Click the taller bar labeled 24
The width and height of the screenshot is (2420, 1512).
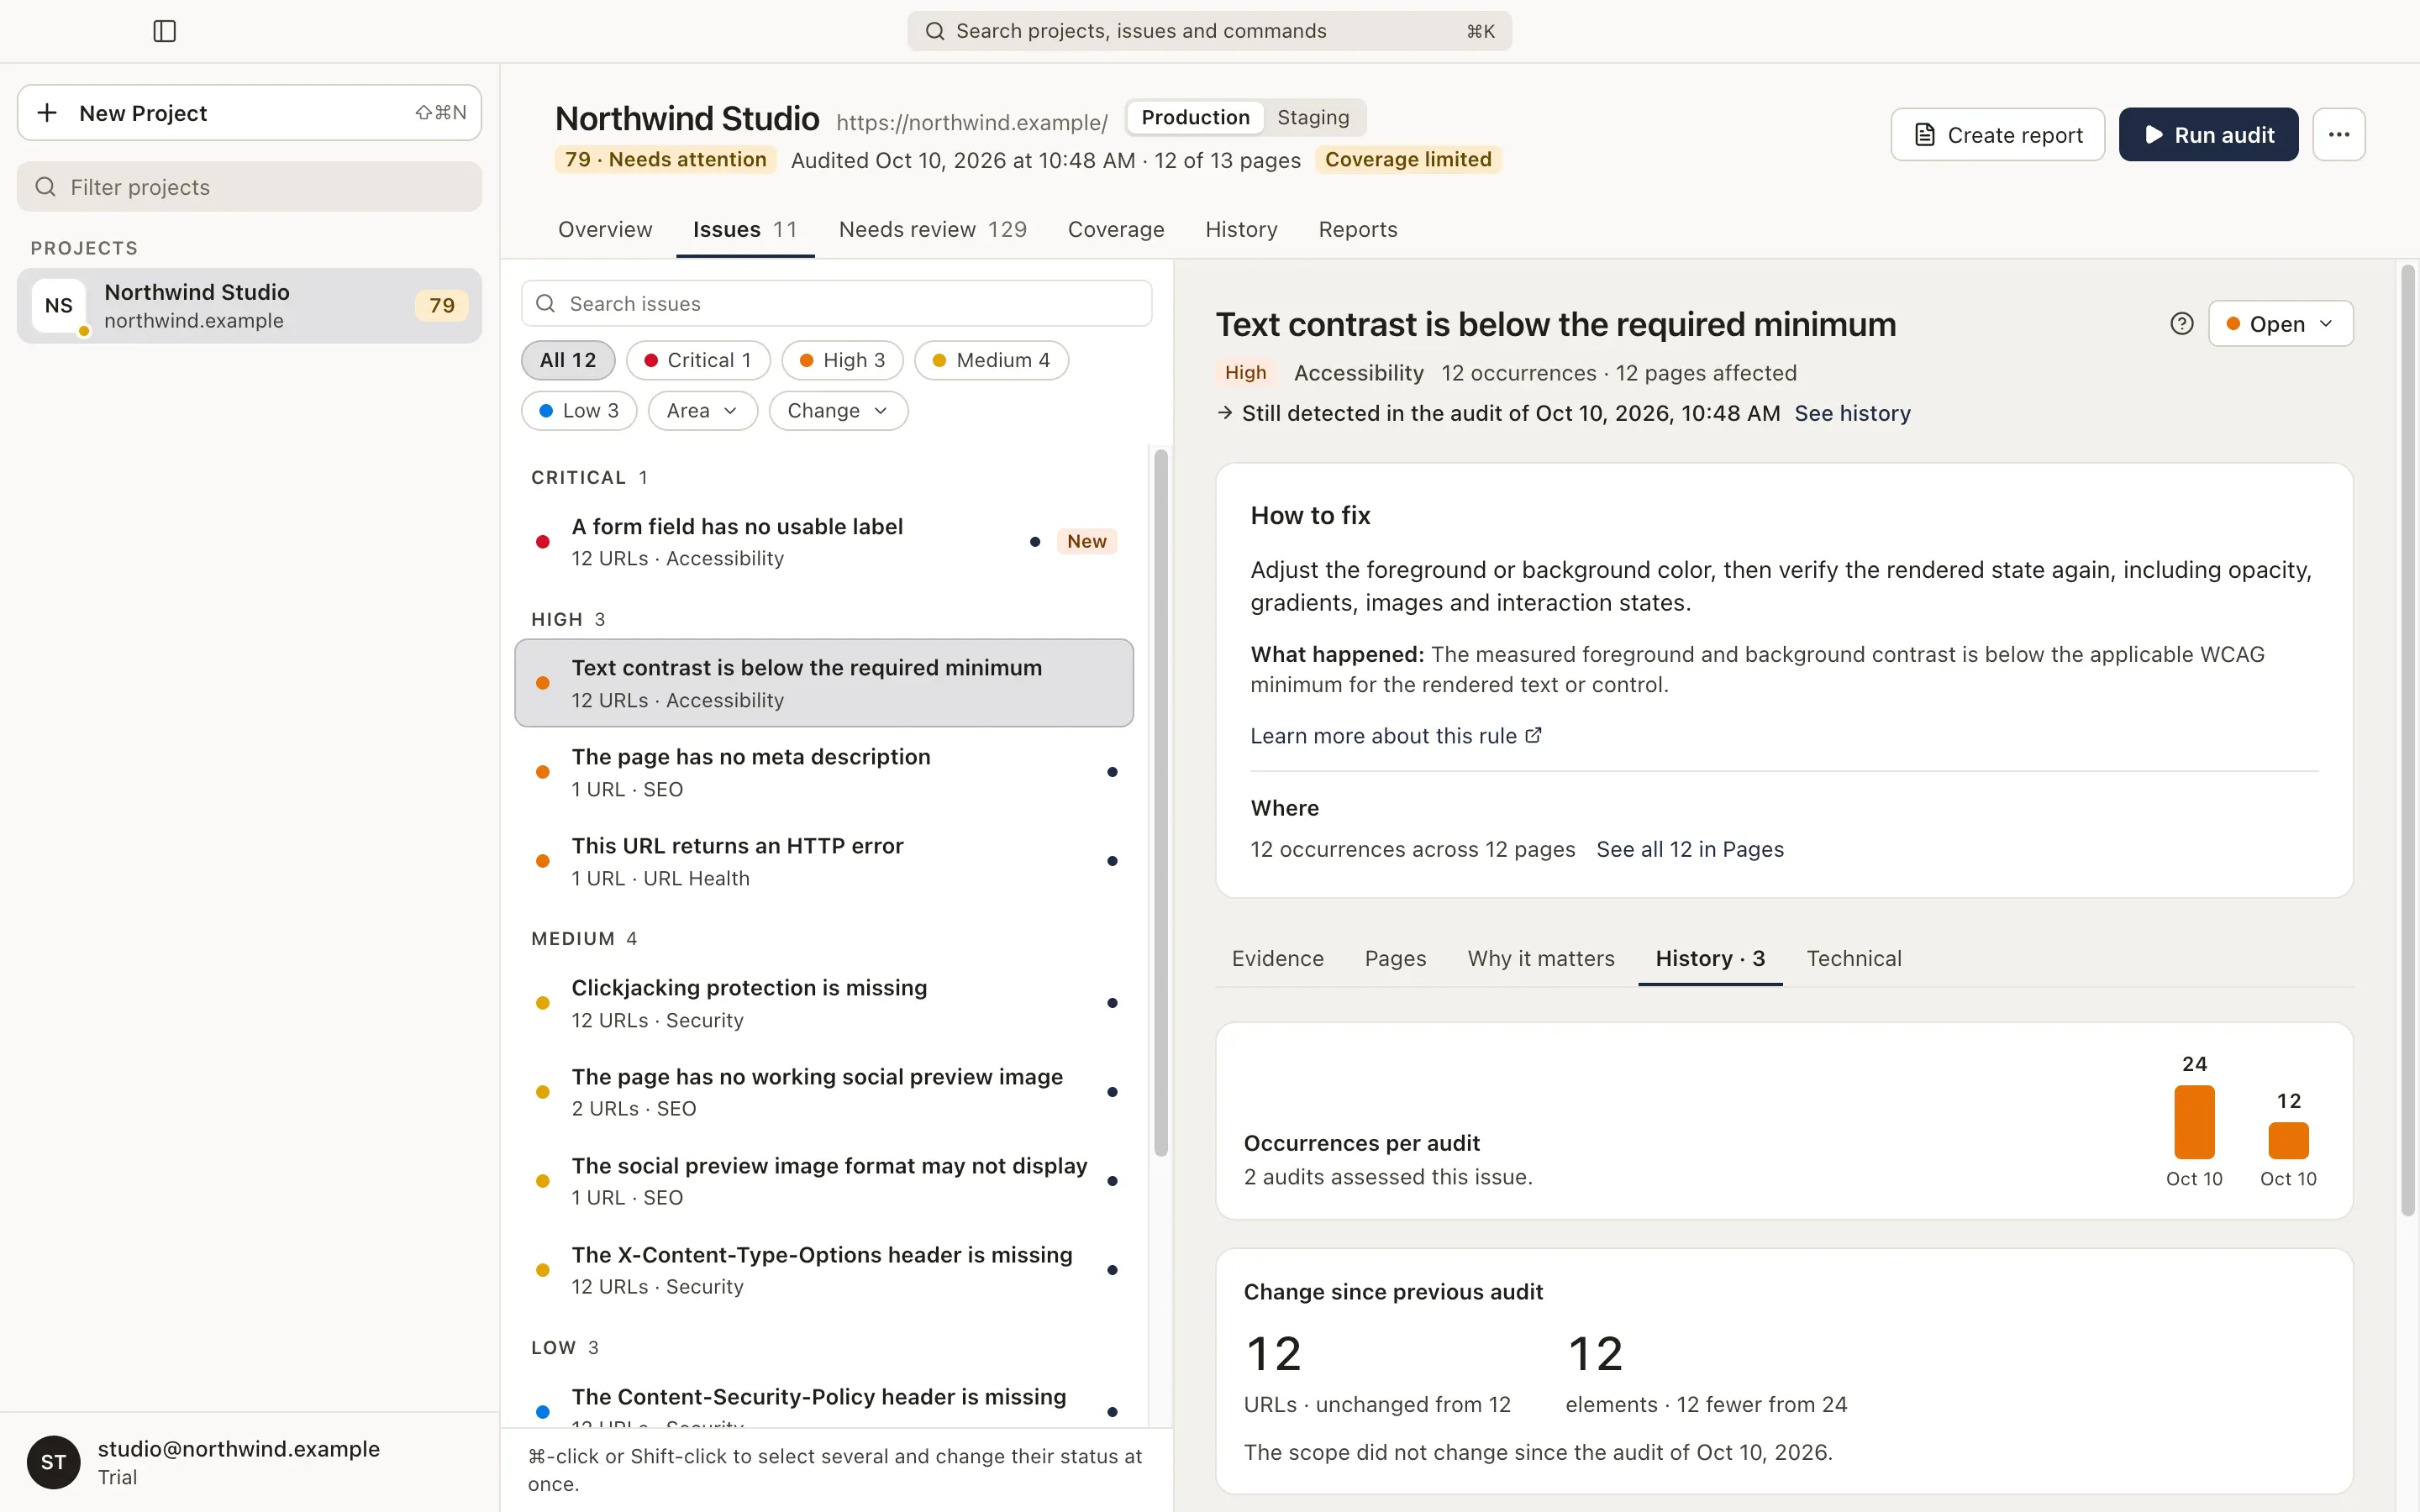pyautogui.click(x=2194, y=1121)
